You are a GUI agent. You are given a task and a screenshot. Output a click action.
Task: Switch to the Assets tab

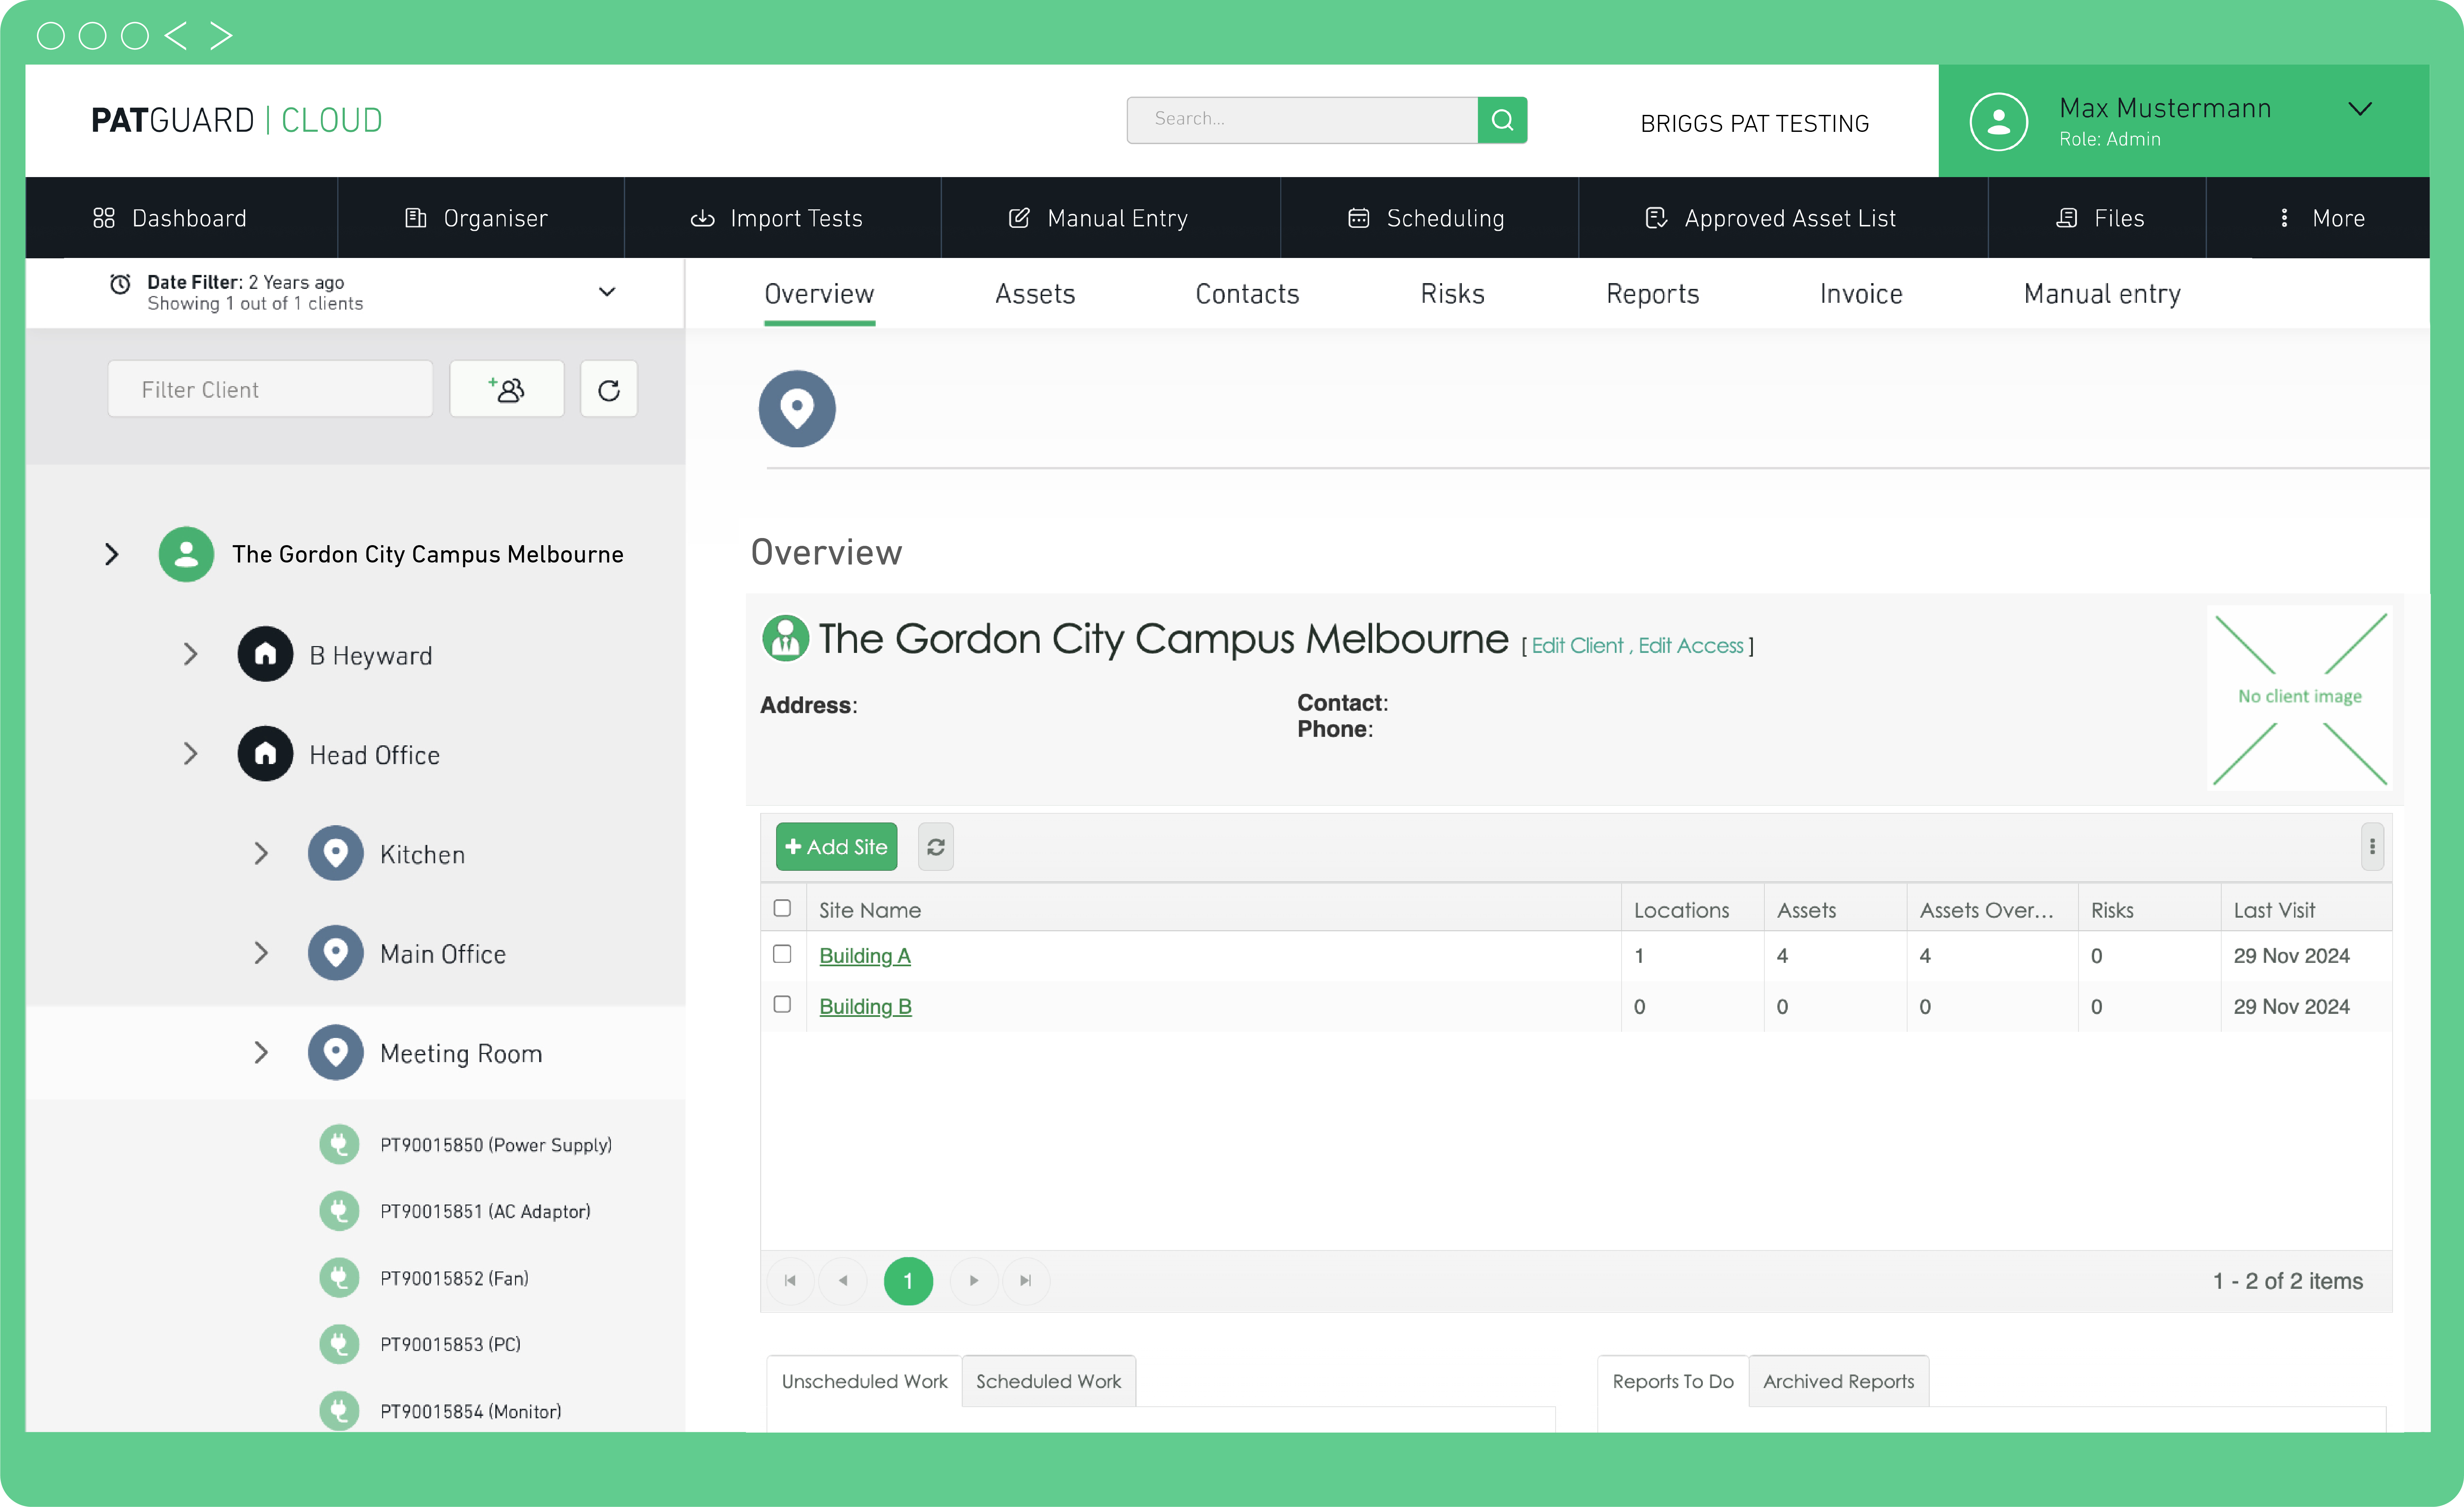[1035, 294]
